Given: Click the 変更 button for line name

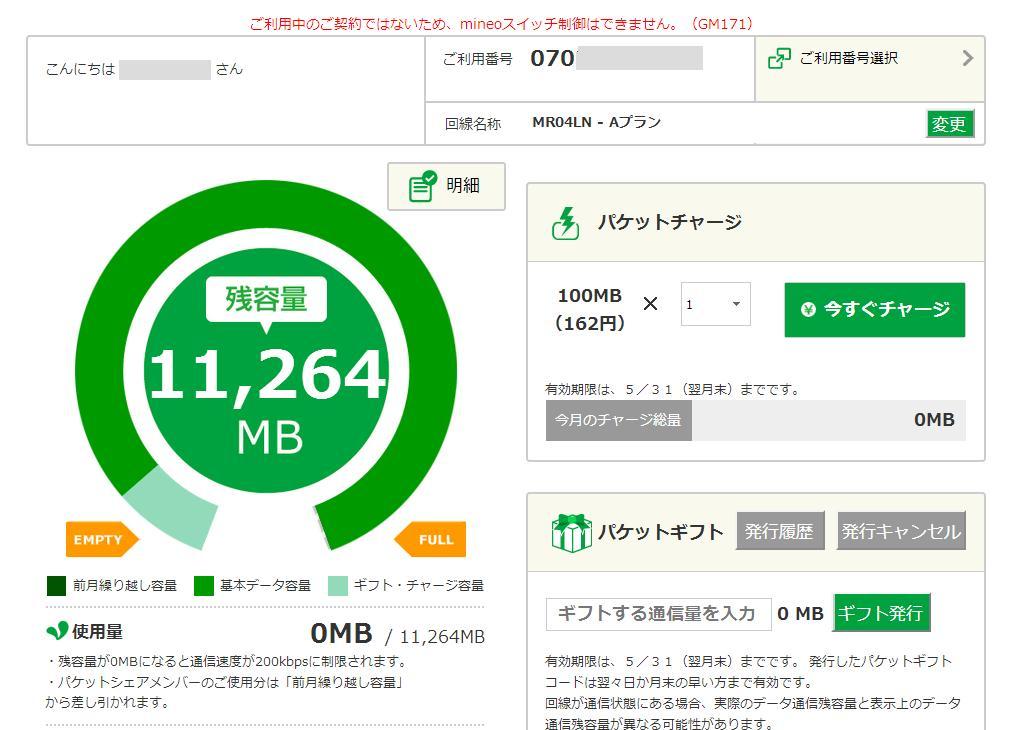Looking at the screenshot, I should pyautogui.click(x=949, y=124).
